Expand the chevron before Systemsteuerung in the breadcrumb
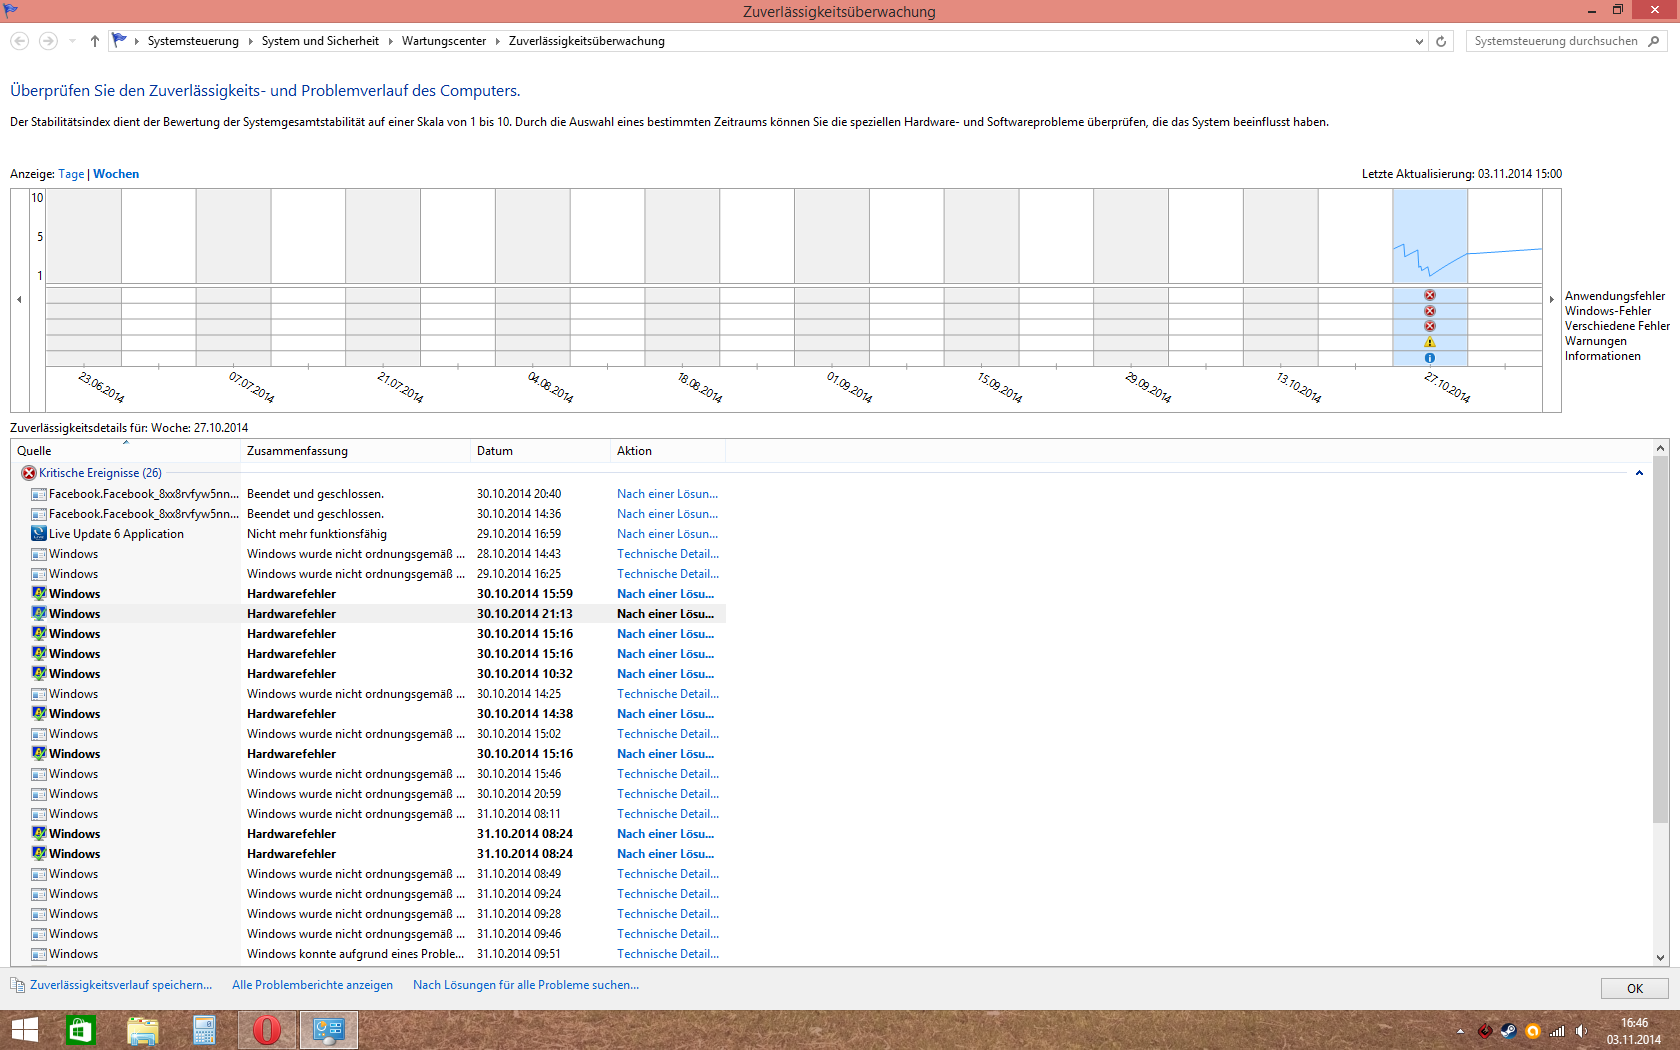Screen dimensions: 1680x1050 pyautogui.click(x=137, y=41)
